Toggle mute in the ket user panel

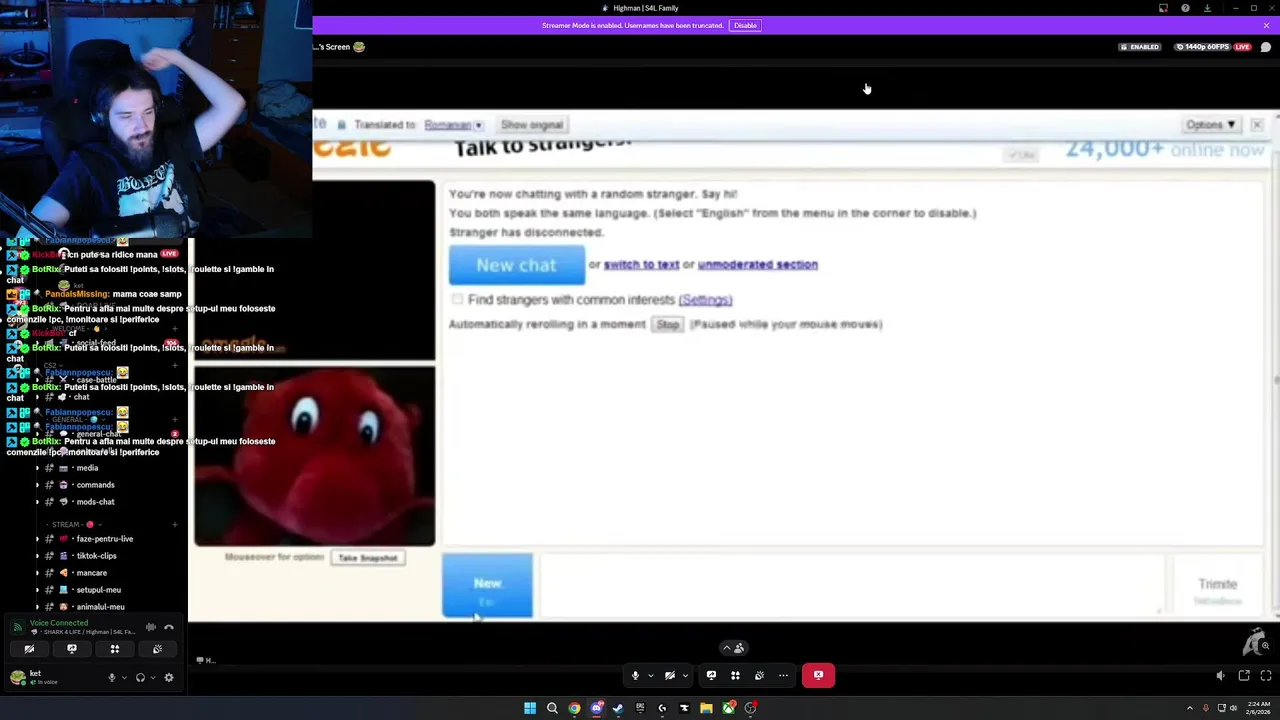tap(112, 677)
